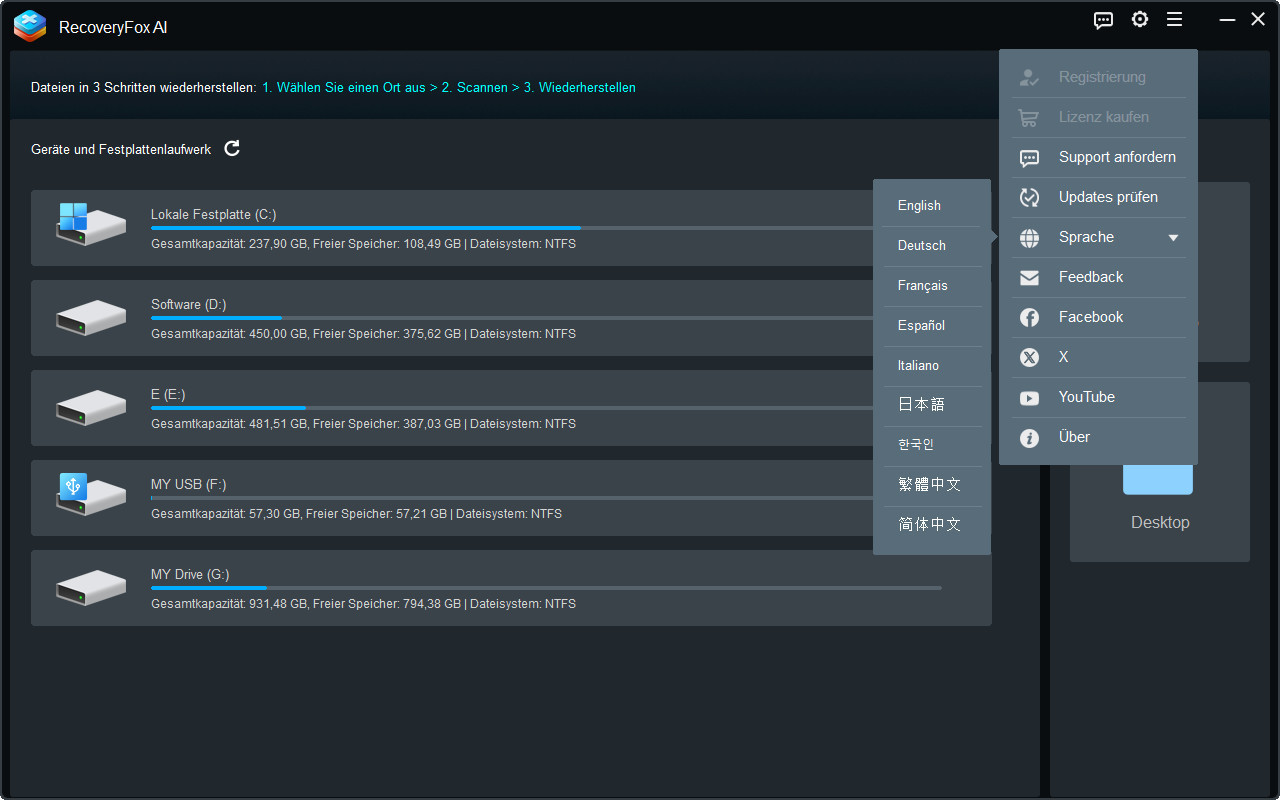Choose Feedback from the menu

[x=1098, y=277]
